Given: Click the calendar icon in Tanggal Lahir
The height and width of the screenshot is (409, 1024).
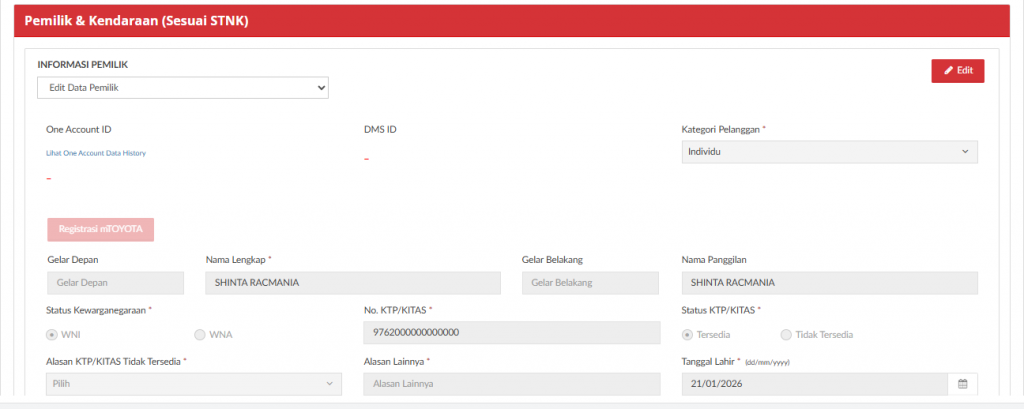Looking at the screenshot, I should click(962, 384).
